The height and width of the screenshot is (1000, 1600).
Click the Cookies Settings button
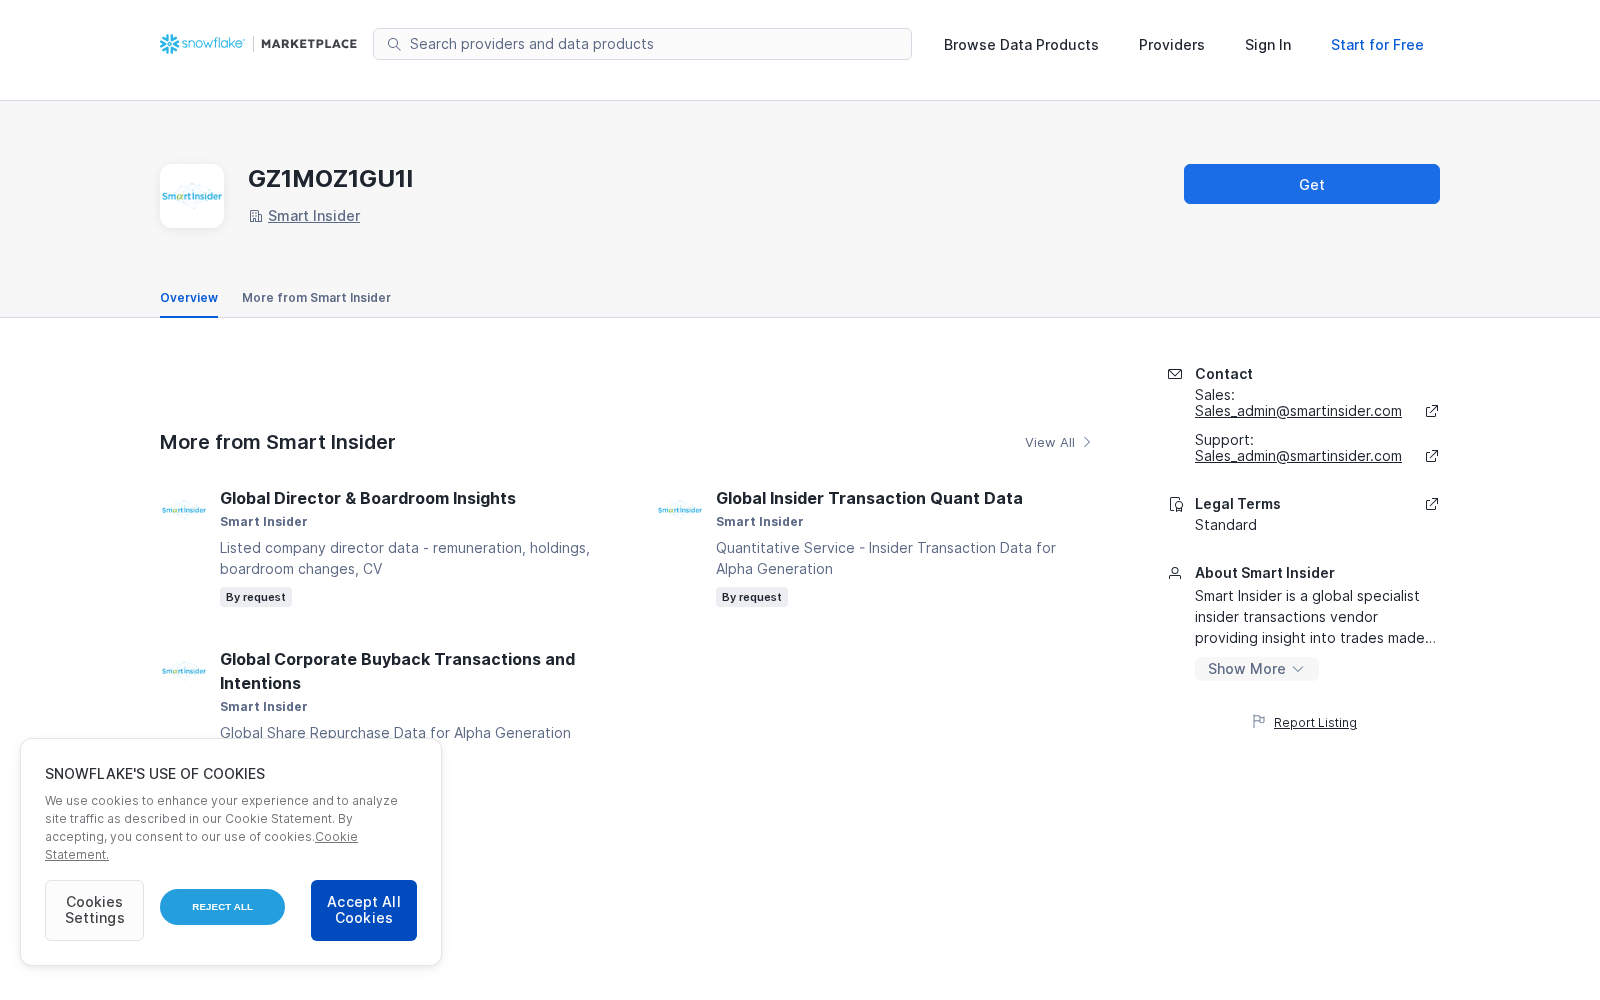pyautogui.click(x=94, y=910)
